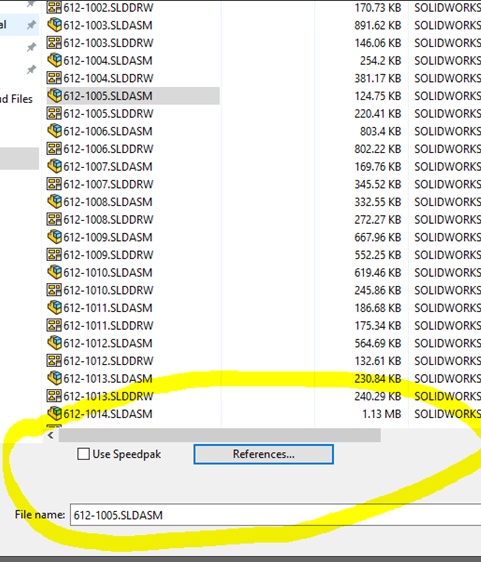Click the horizontal scrollbar thumb
Image resolution: width=481 pixels, height=562 pixels.
tap(219, 435)
